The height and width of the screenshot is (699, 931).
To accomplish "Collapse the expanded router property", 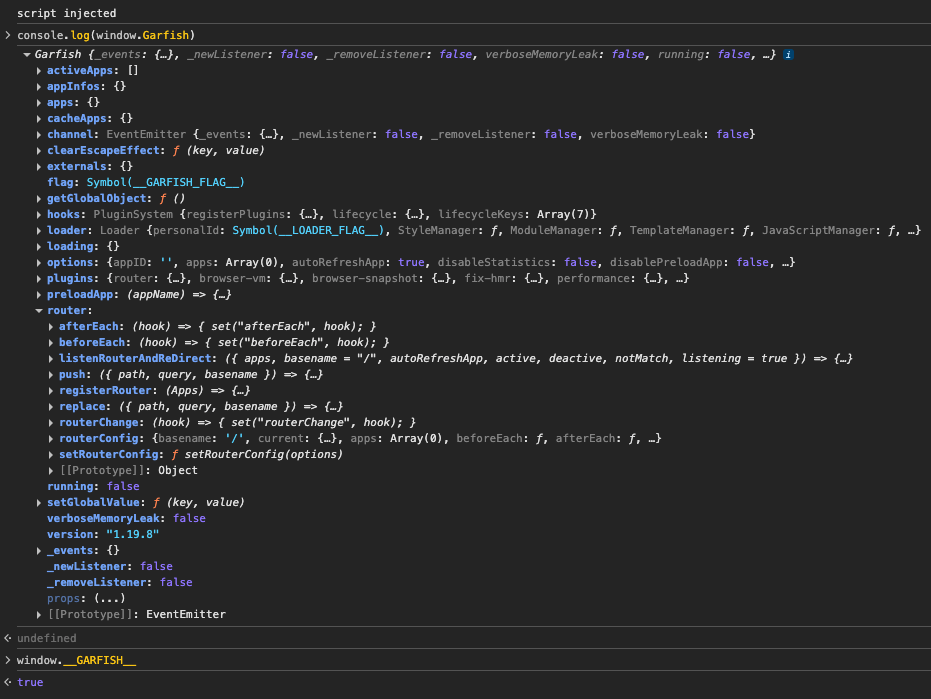I will (39, 311).
